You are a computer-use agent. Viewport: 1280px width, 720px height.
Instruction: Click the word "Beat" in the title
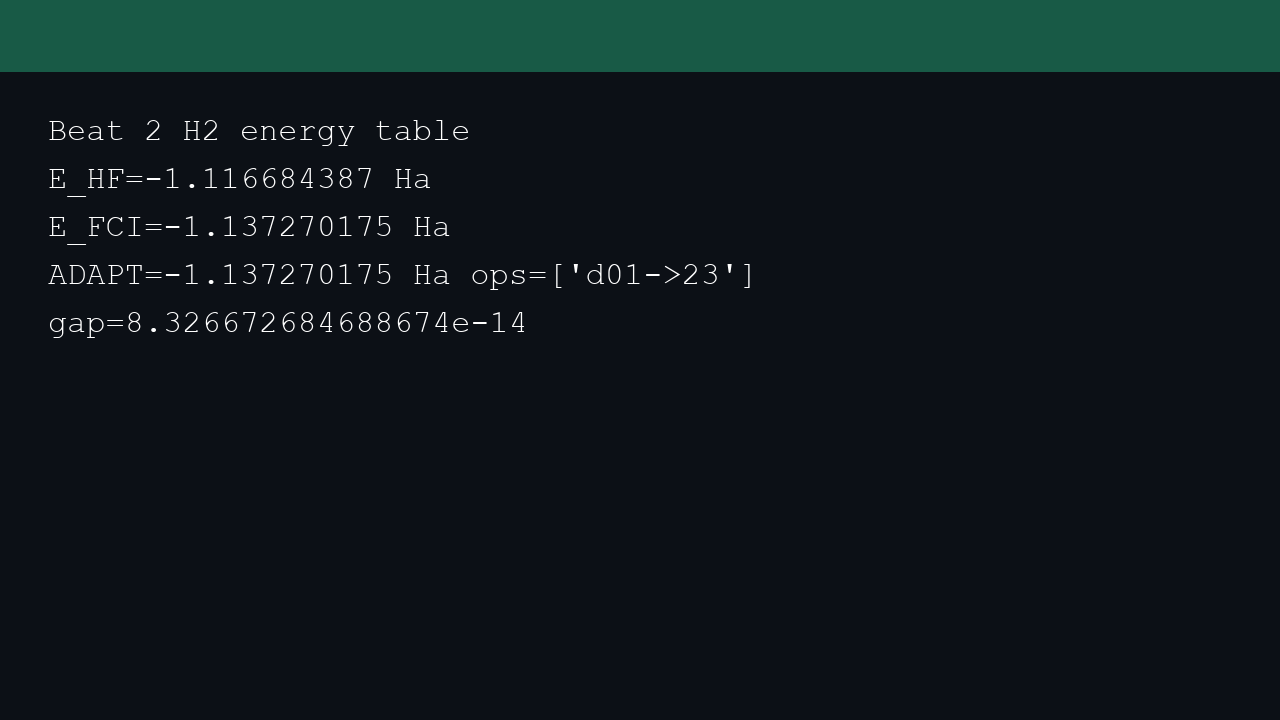(x=86, y=131)
